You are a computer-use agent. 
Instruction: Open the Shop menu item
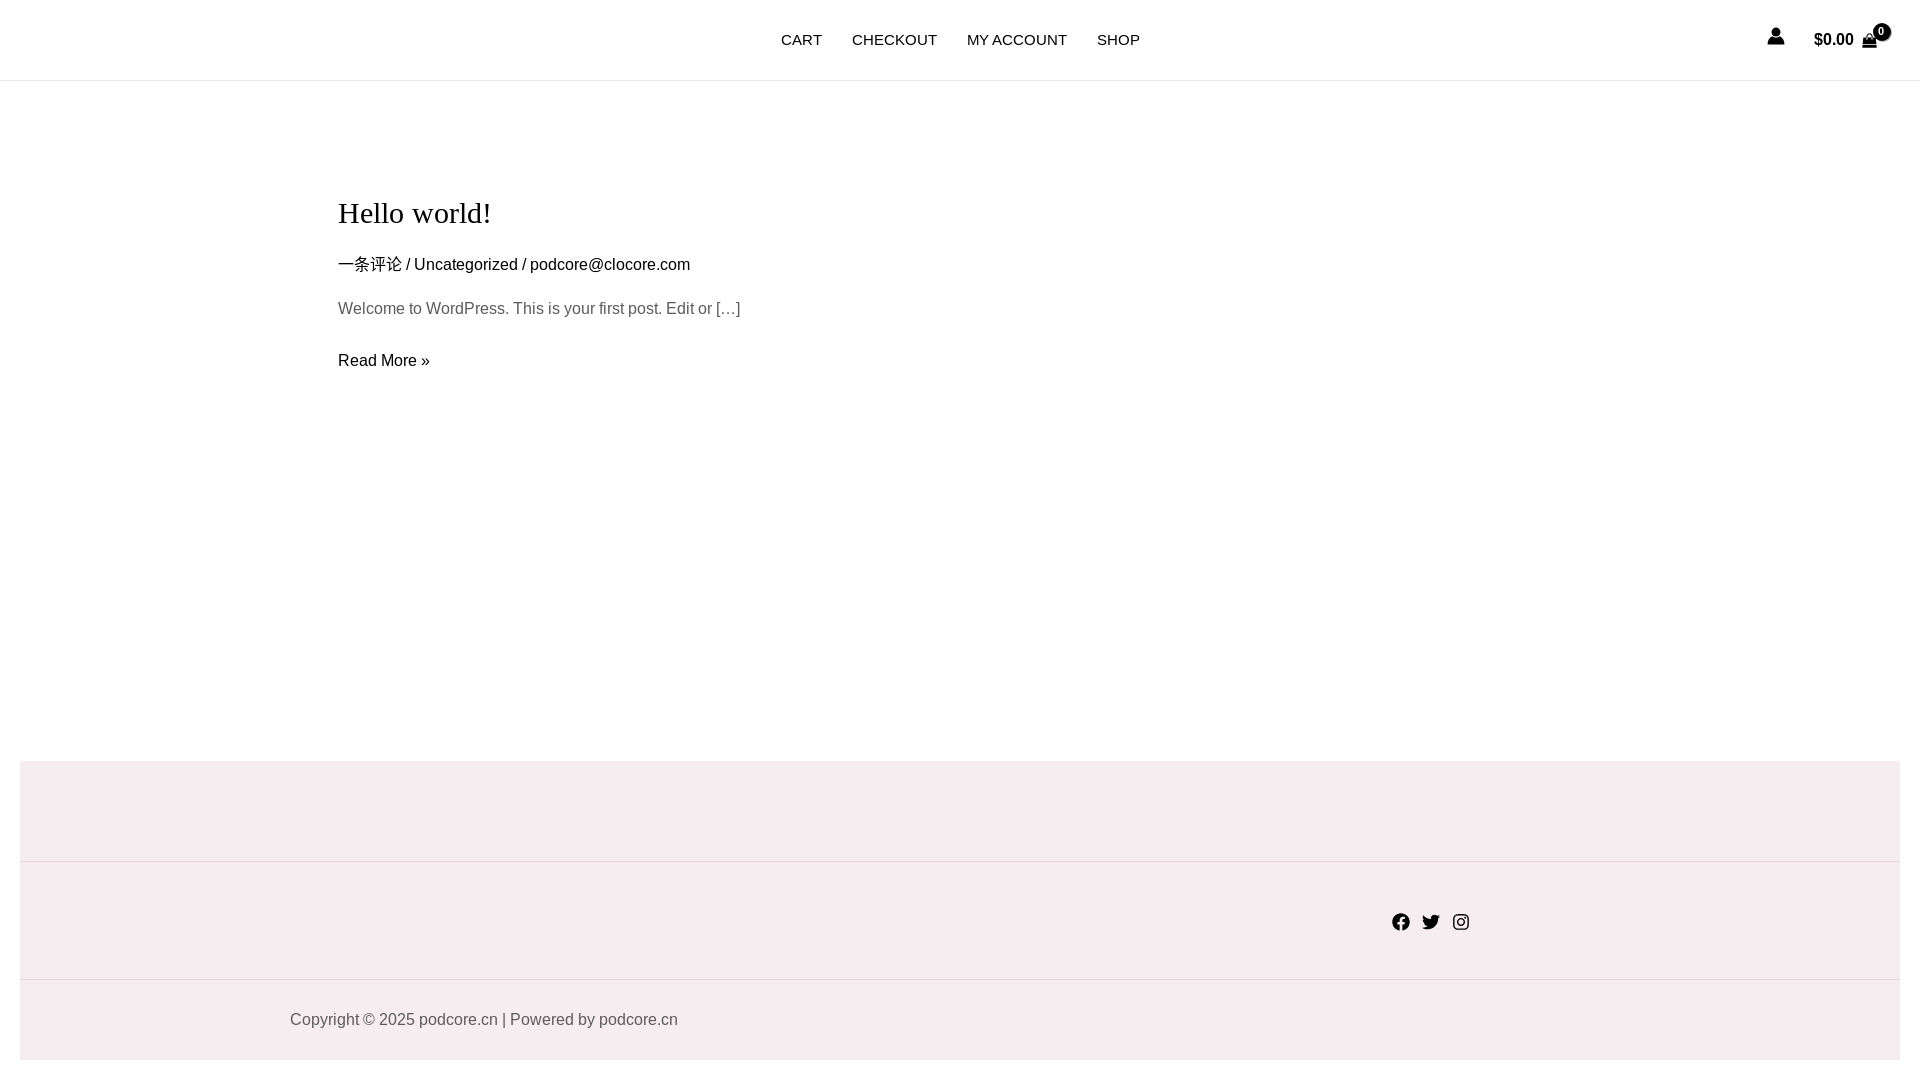pos(1118,40)
